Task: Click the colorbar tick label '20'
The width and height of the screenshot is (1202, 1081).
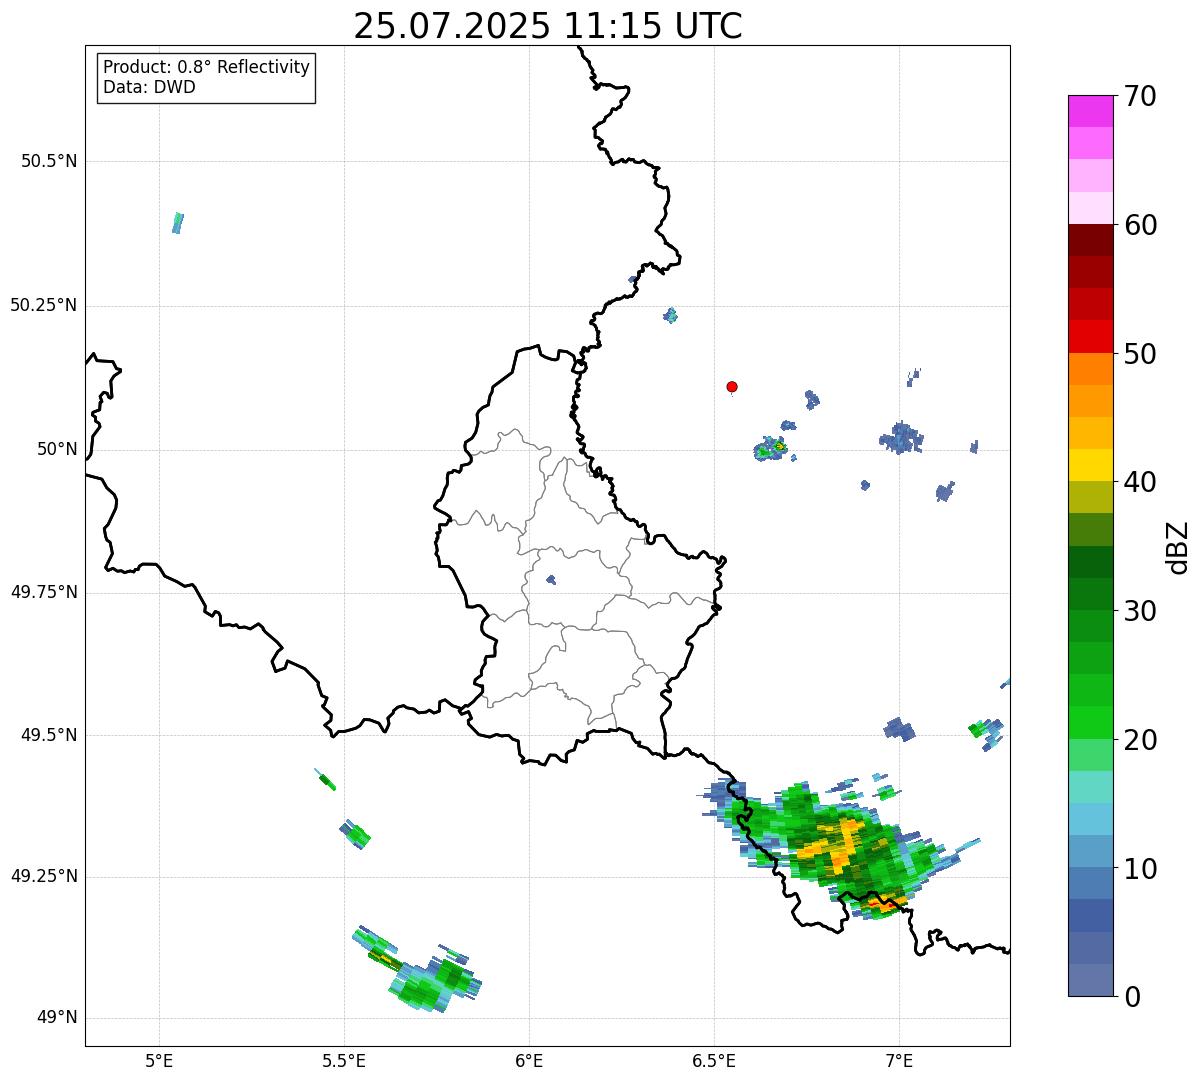Action: click(x=1140, y=740)
